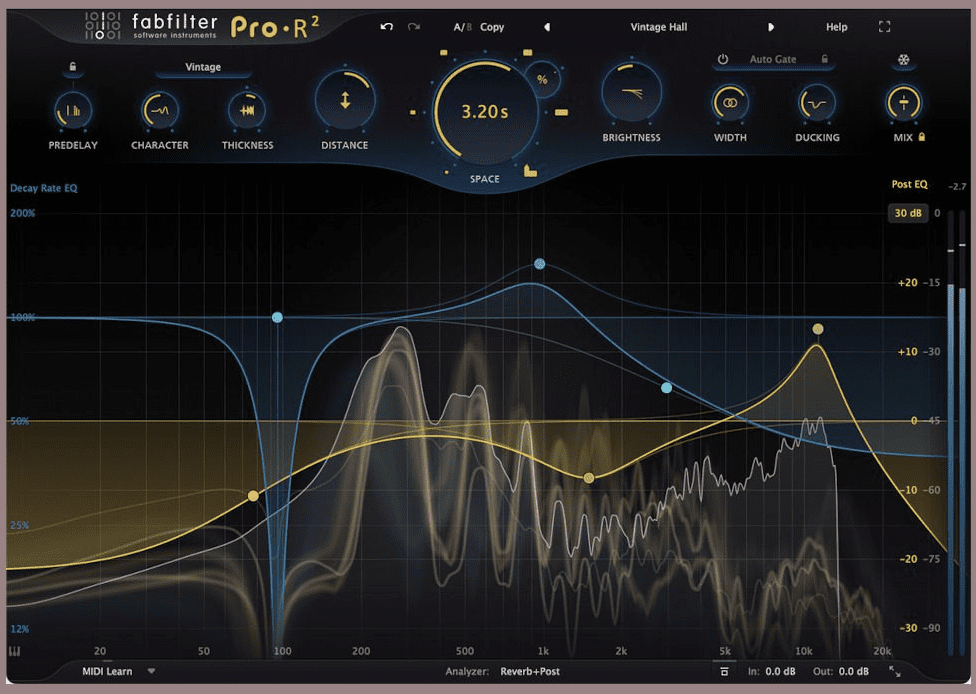Toggle the Auto Gate lock icon
Image resolution: width=976 pixels, height=694 pixels.
pos(825,59)
